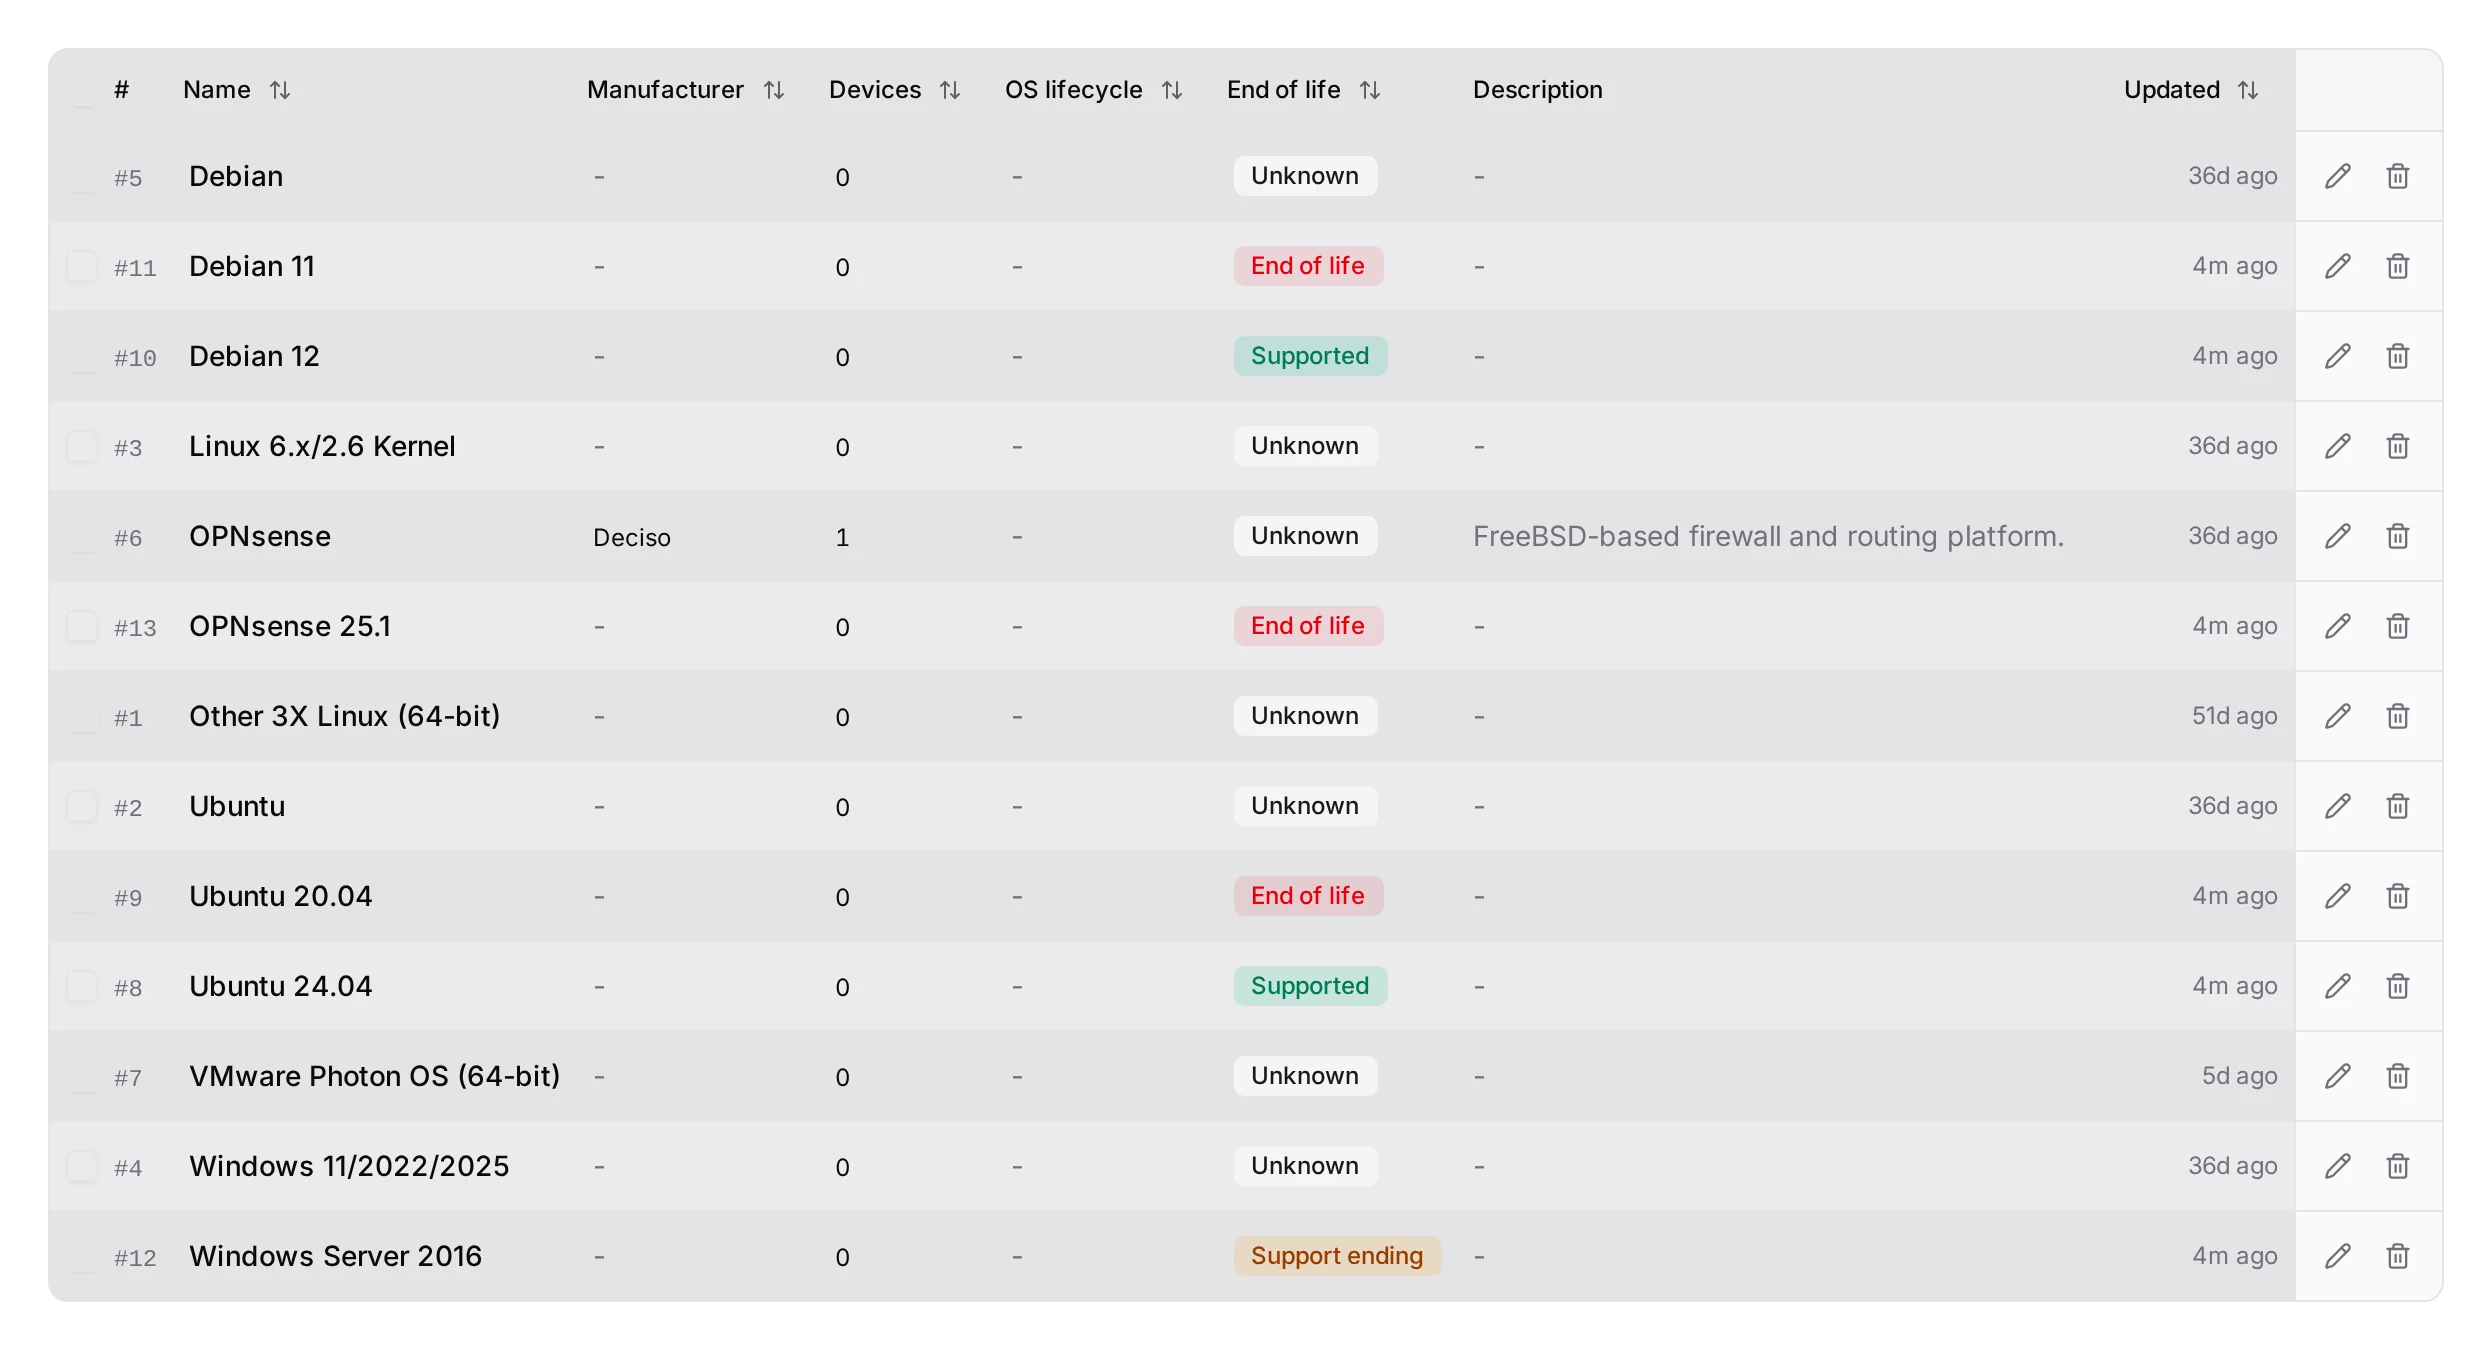Sort by End of life column
This screenshot has width=2492, height=1348.
(1304, 90)
